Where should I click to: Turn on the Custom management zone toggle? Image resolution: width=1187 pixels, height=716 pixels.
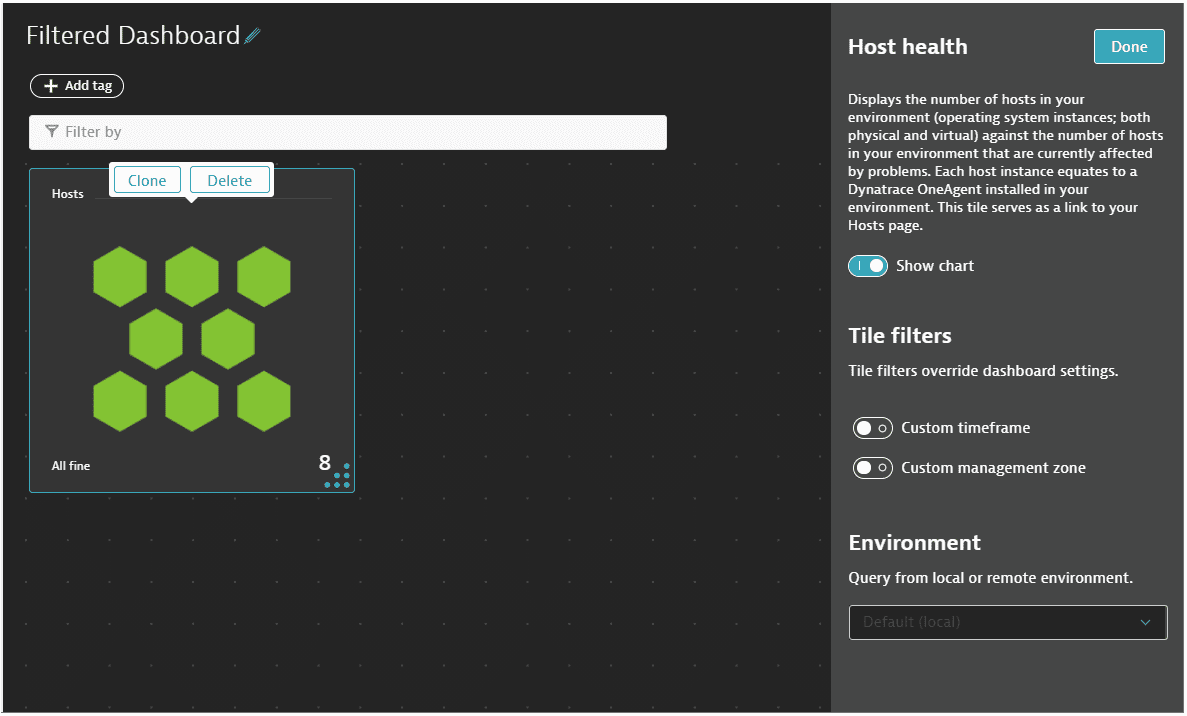tap(872, 468)
